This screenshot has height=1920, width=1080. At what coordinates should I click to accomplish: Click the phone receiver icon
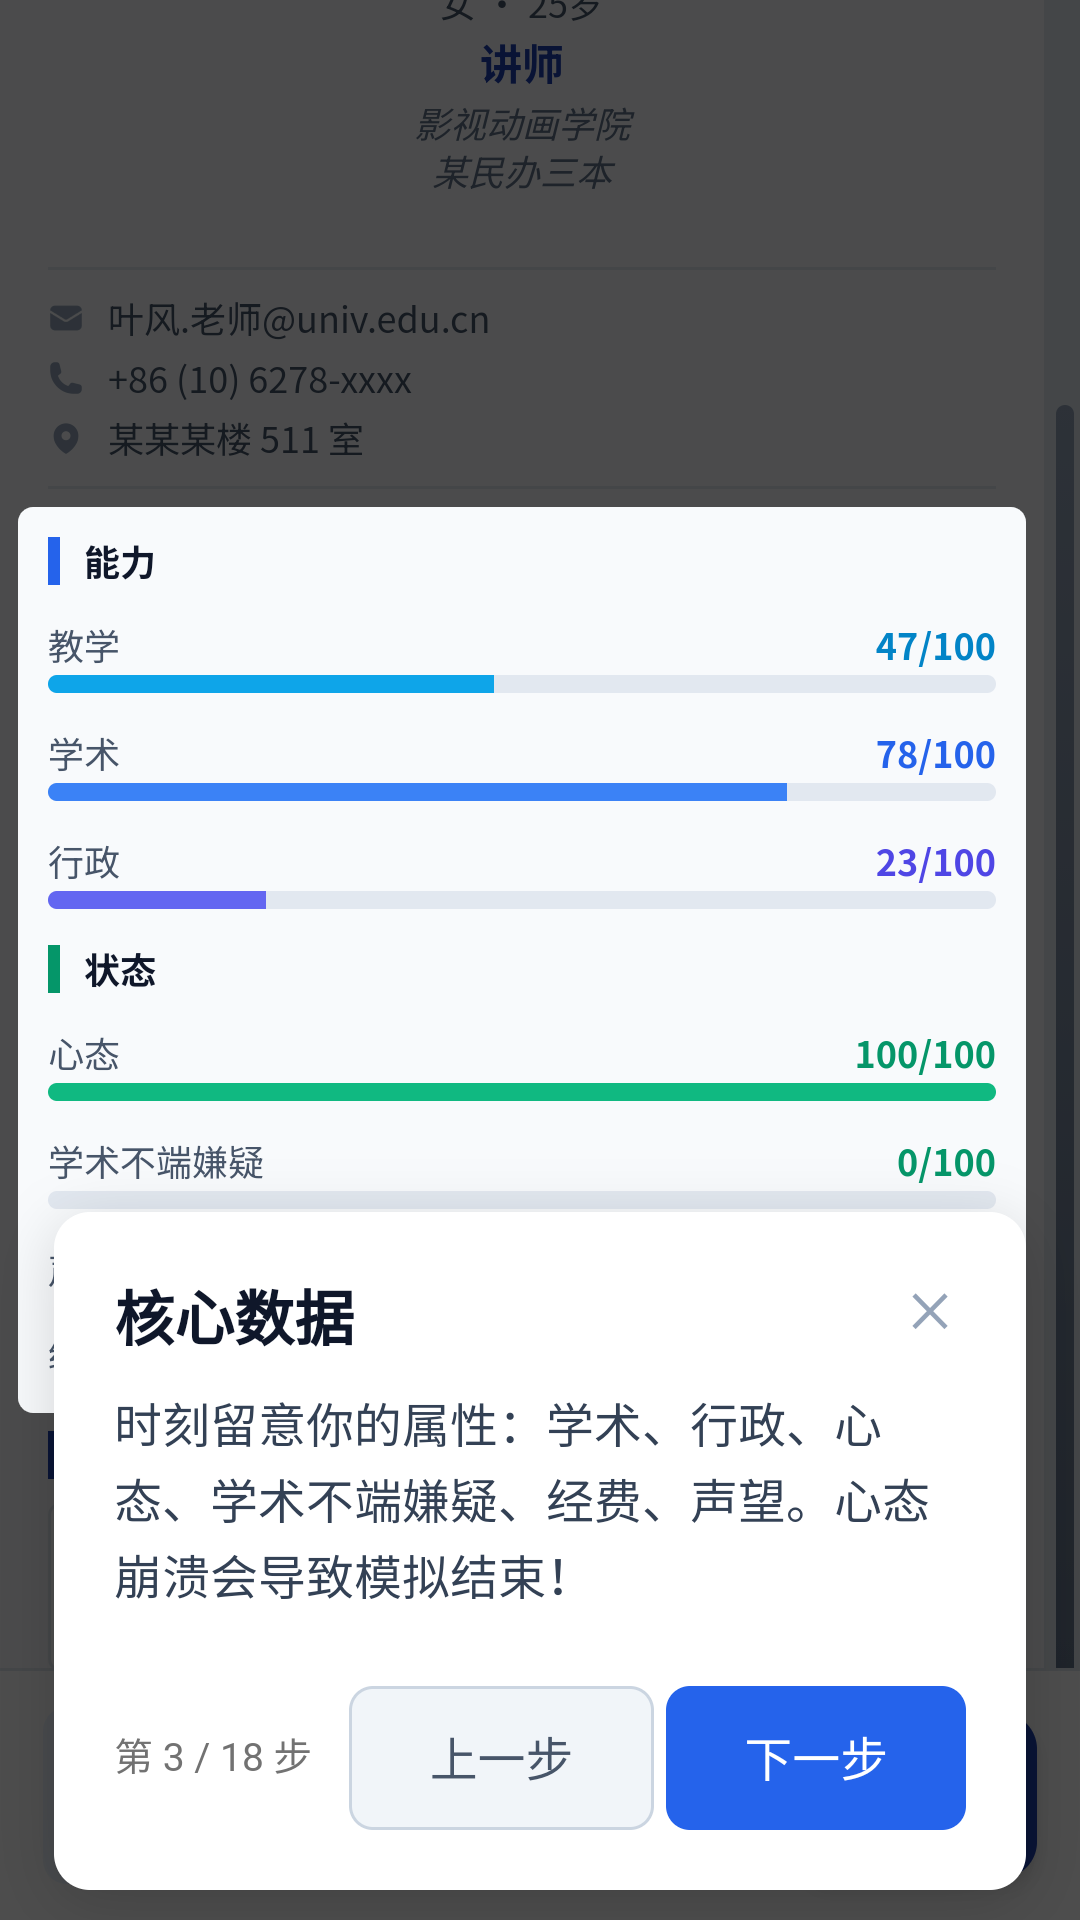(65, 378)
